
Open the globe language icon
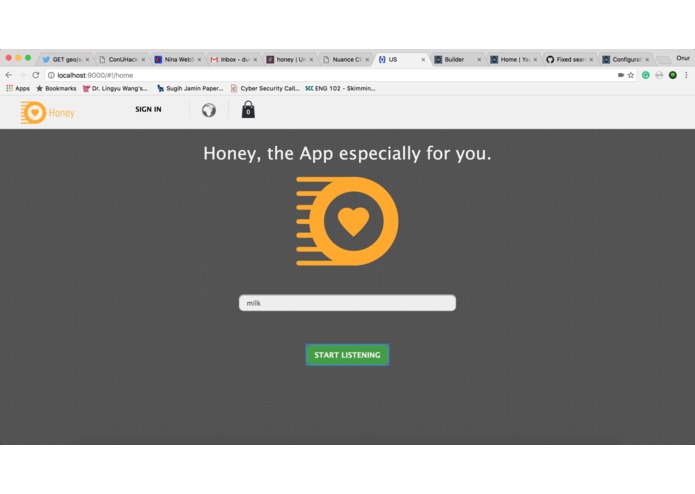coord(209,110)
